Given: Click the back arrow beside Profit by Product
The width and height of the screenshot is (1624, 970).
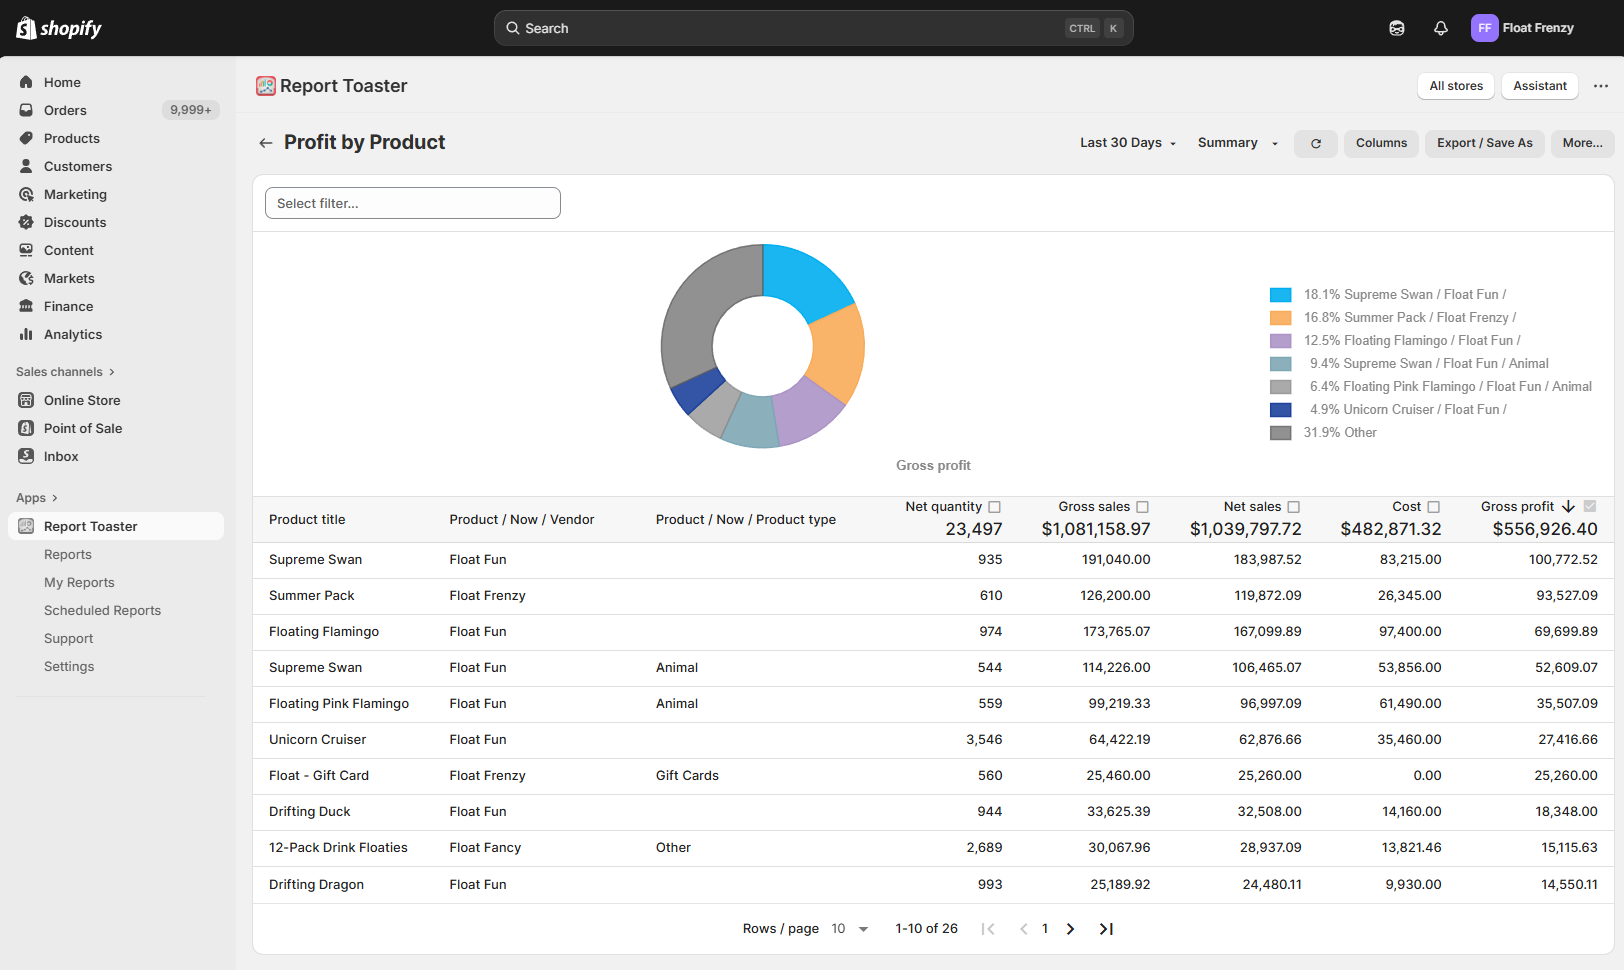Looking at the screenshot, I should coord(266,143).
